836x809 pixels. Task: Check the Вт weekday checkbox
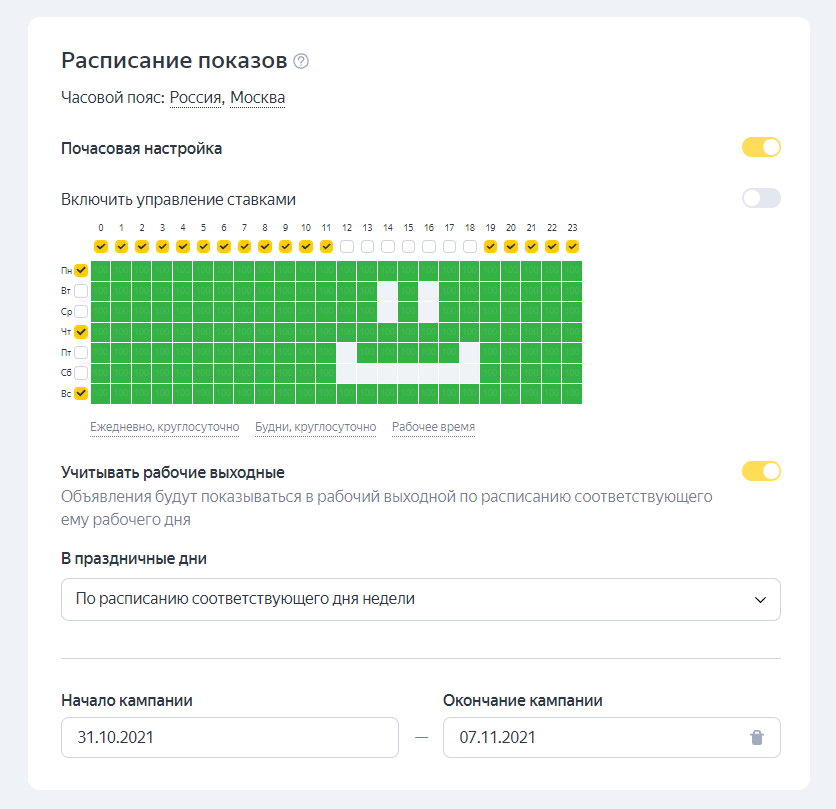[x=81, y=291]
